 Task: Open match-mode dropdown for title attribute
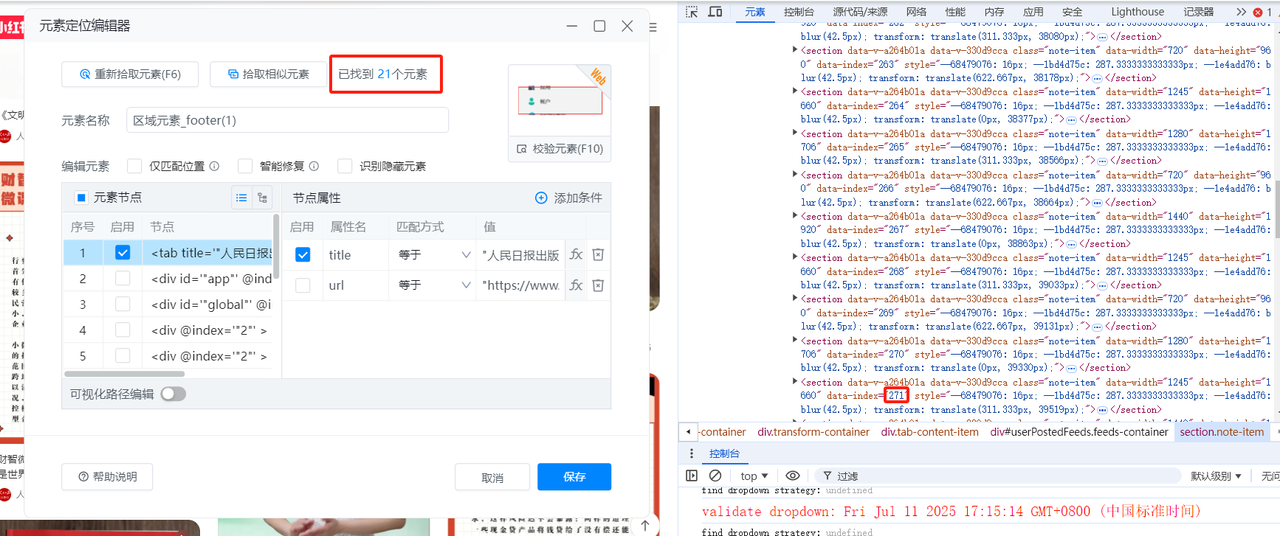point(434,255)
